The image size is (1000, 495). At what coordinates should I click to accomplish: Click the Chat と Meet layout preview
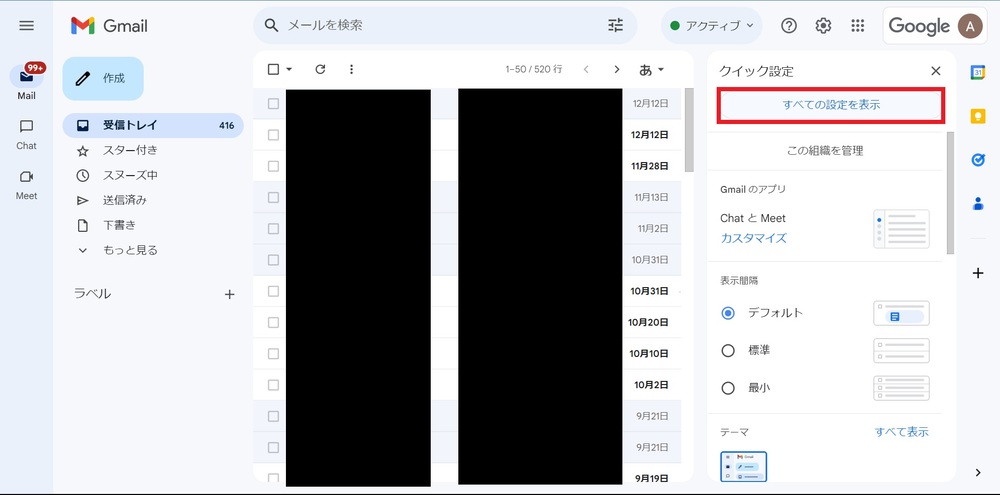pos(901,228)
